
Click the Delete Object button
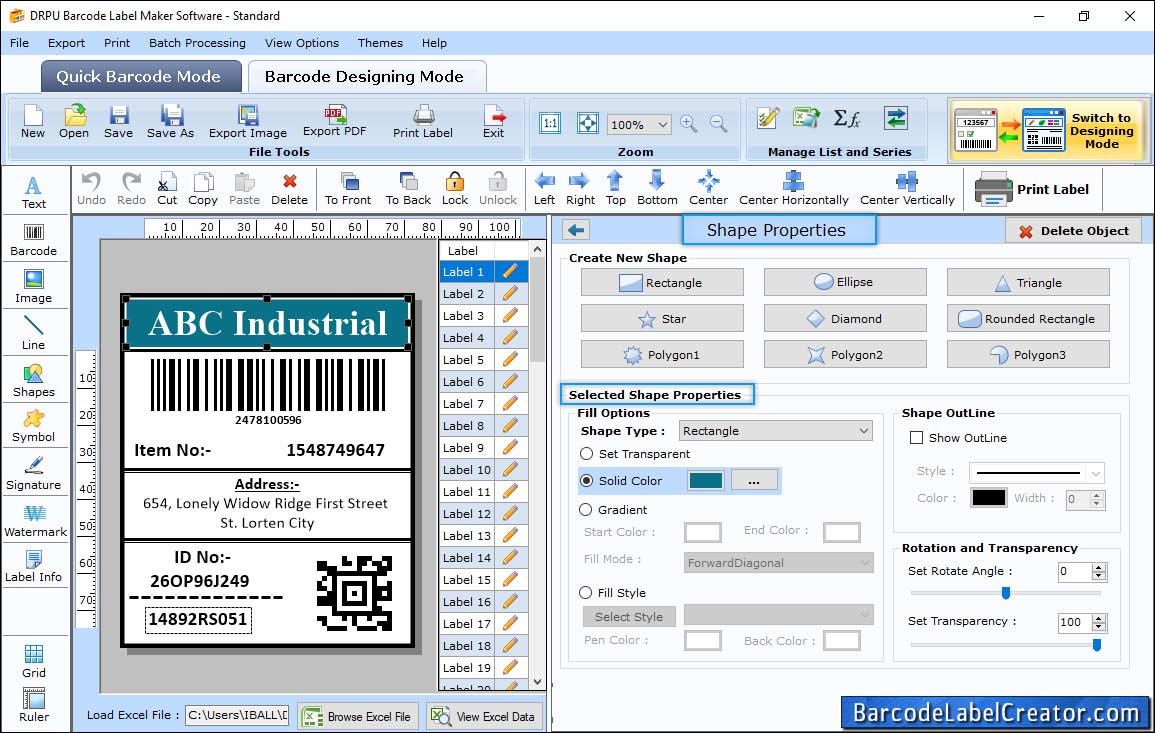(x=1073, y=231)
